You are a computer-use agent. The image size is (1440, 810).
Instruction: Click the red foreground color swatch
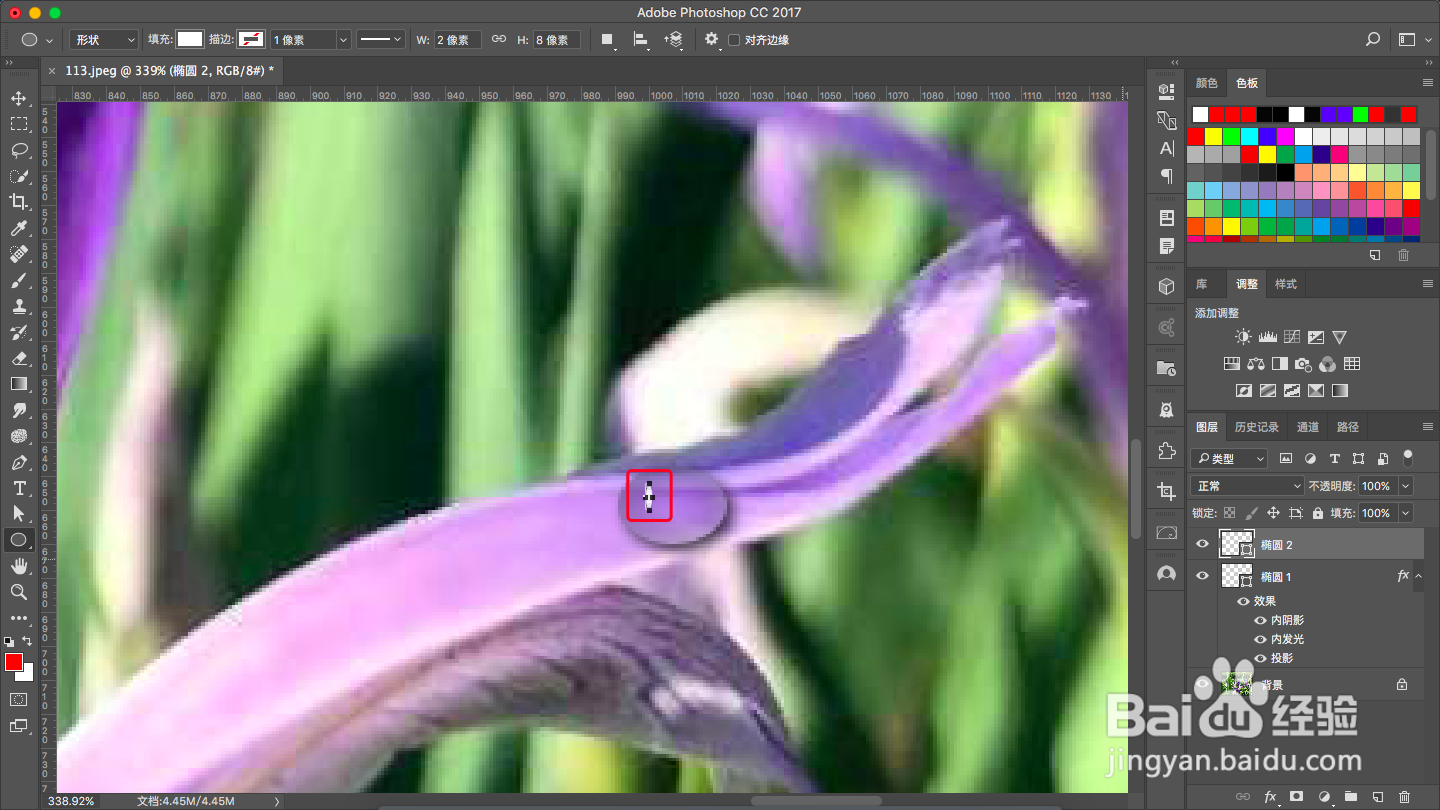pyautogui.click(x=14, y=662)
